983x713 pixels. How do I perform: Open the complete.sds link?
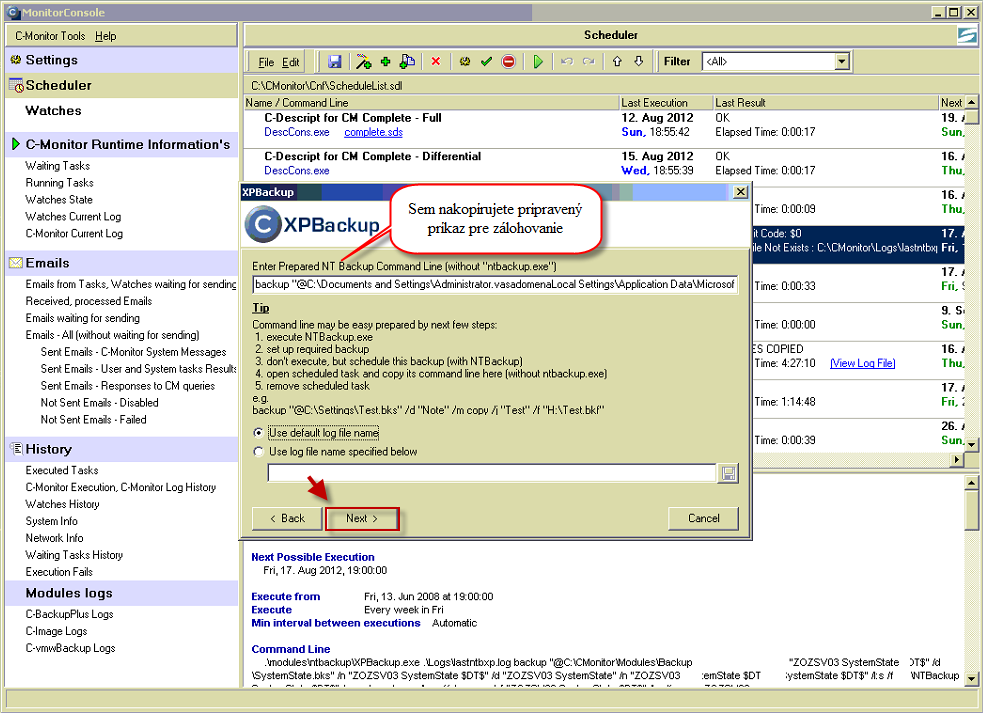click(373, 132)
